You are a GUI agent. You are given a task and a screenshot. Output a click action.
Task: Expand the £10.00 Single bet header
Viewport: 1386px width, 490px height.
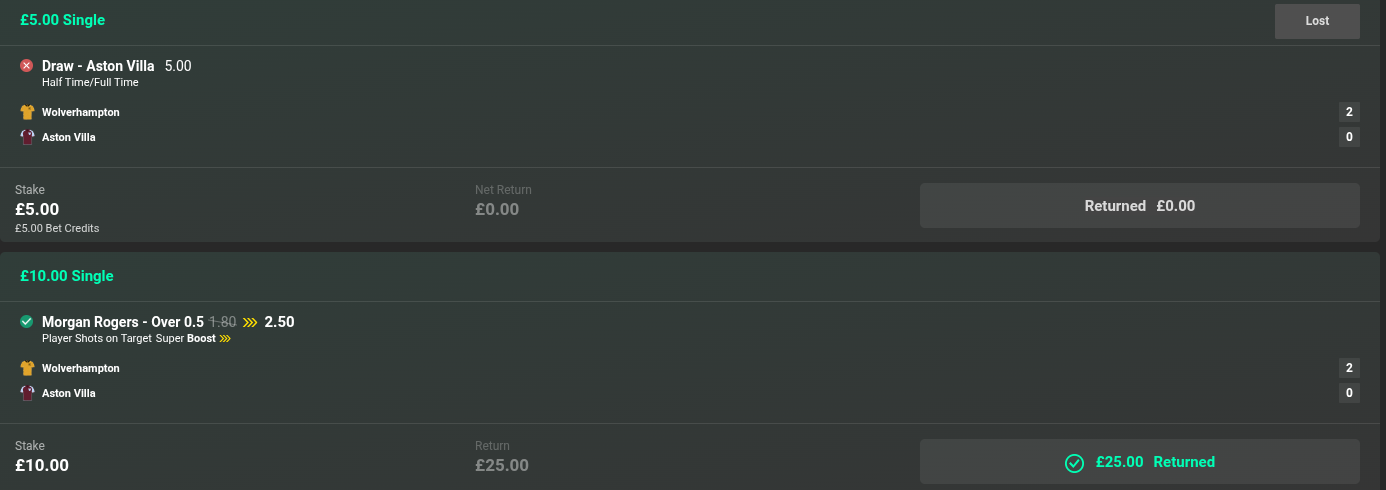66,276
